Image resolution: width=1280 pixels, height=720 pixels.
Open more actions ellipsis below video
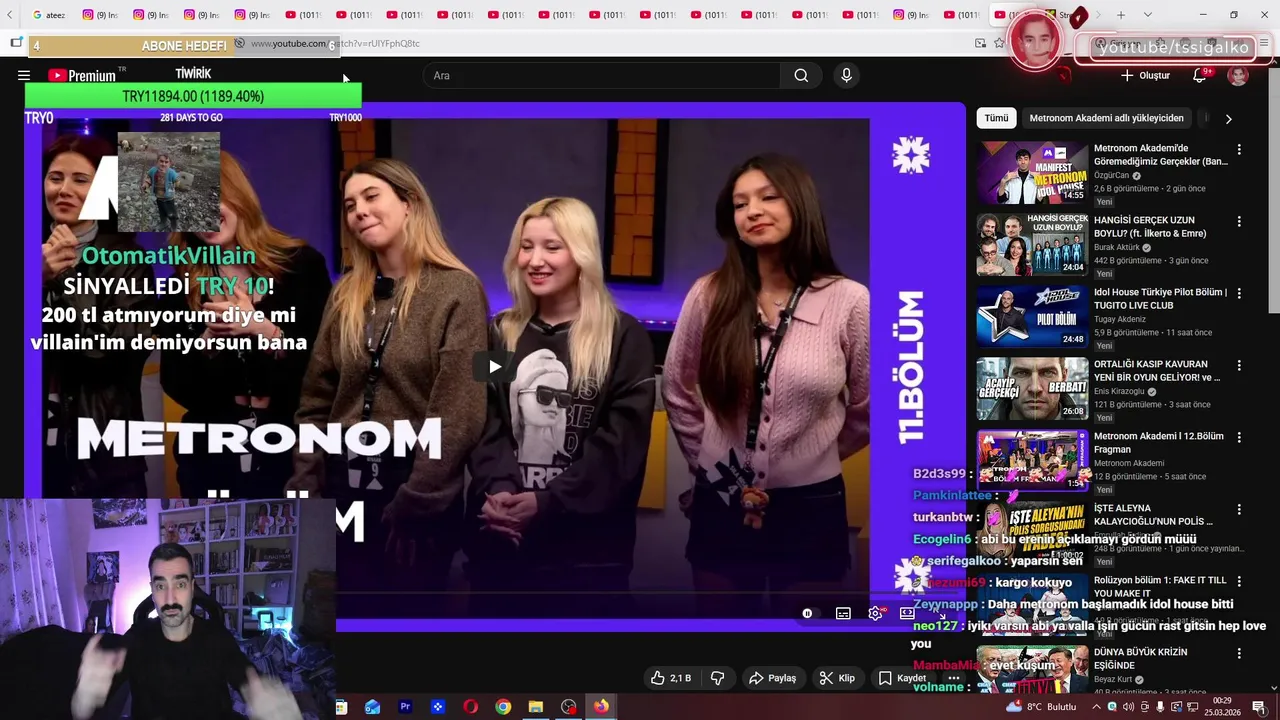953,678
